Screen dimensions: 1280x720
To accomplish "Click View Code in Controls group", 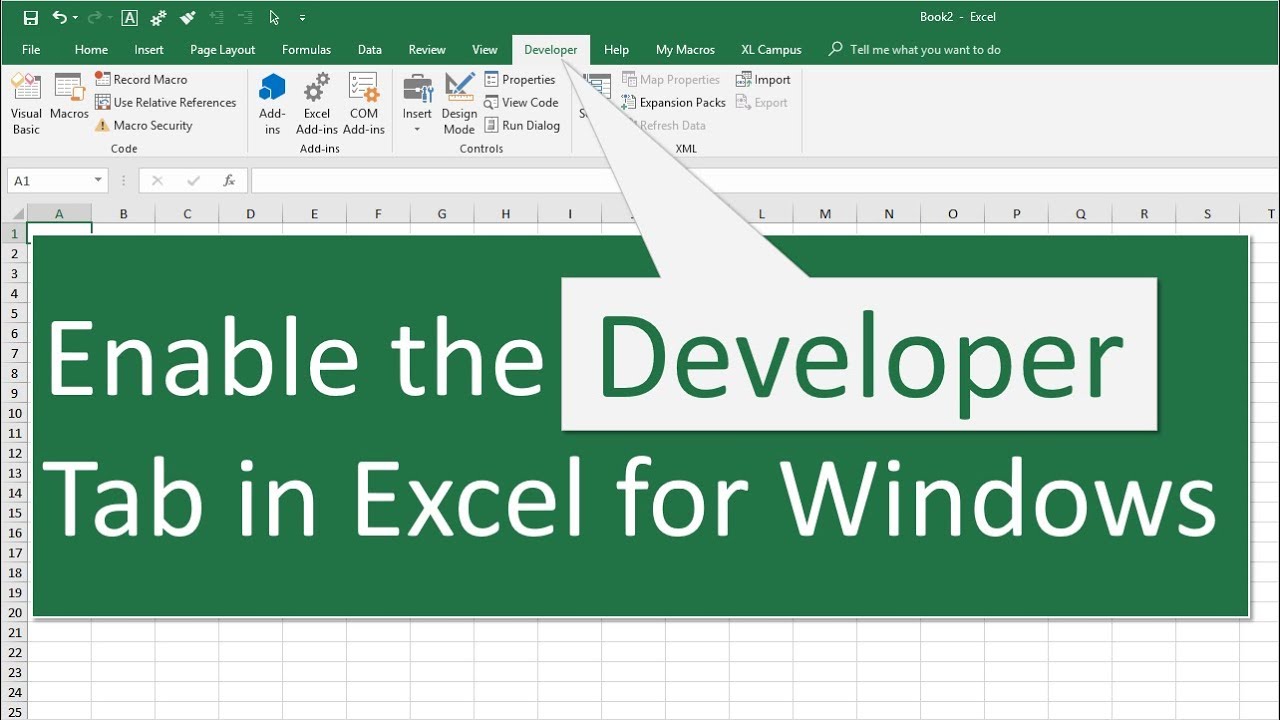I will [521, 102].
